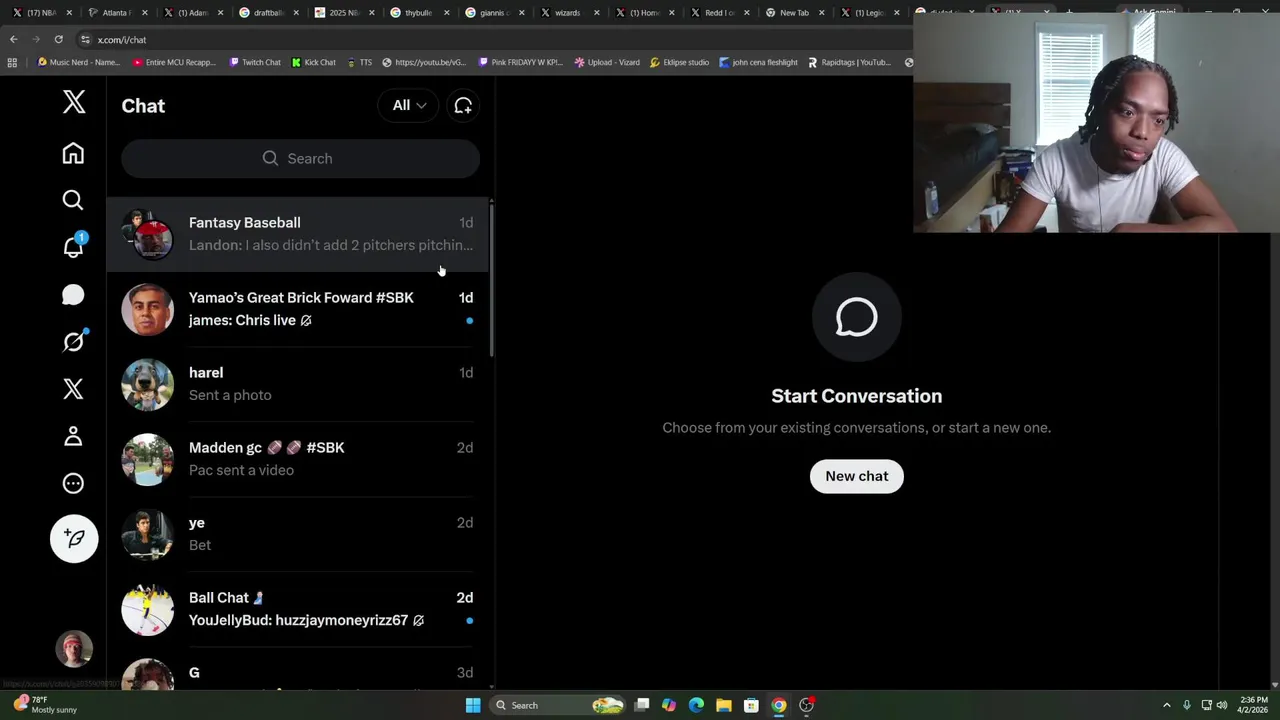Open the Fantasy Baseball conversation
1280x720 pixels.
pyautogui.click(x=297, y=234)
